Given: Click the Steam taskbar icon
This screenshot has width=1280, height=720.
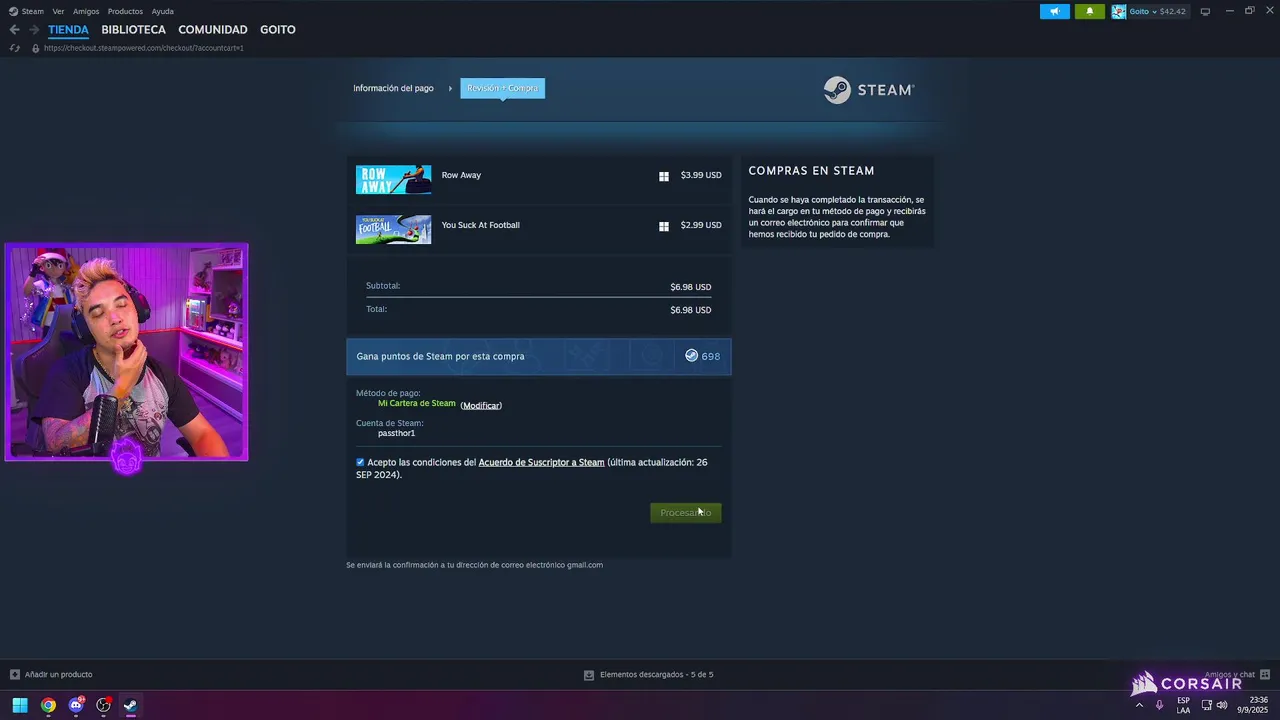Looking at the screenshot, I should pyautogui.click(x=130, y=705).
